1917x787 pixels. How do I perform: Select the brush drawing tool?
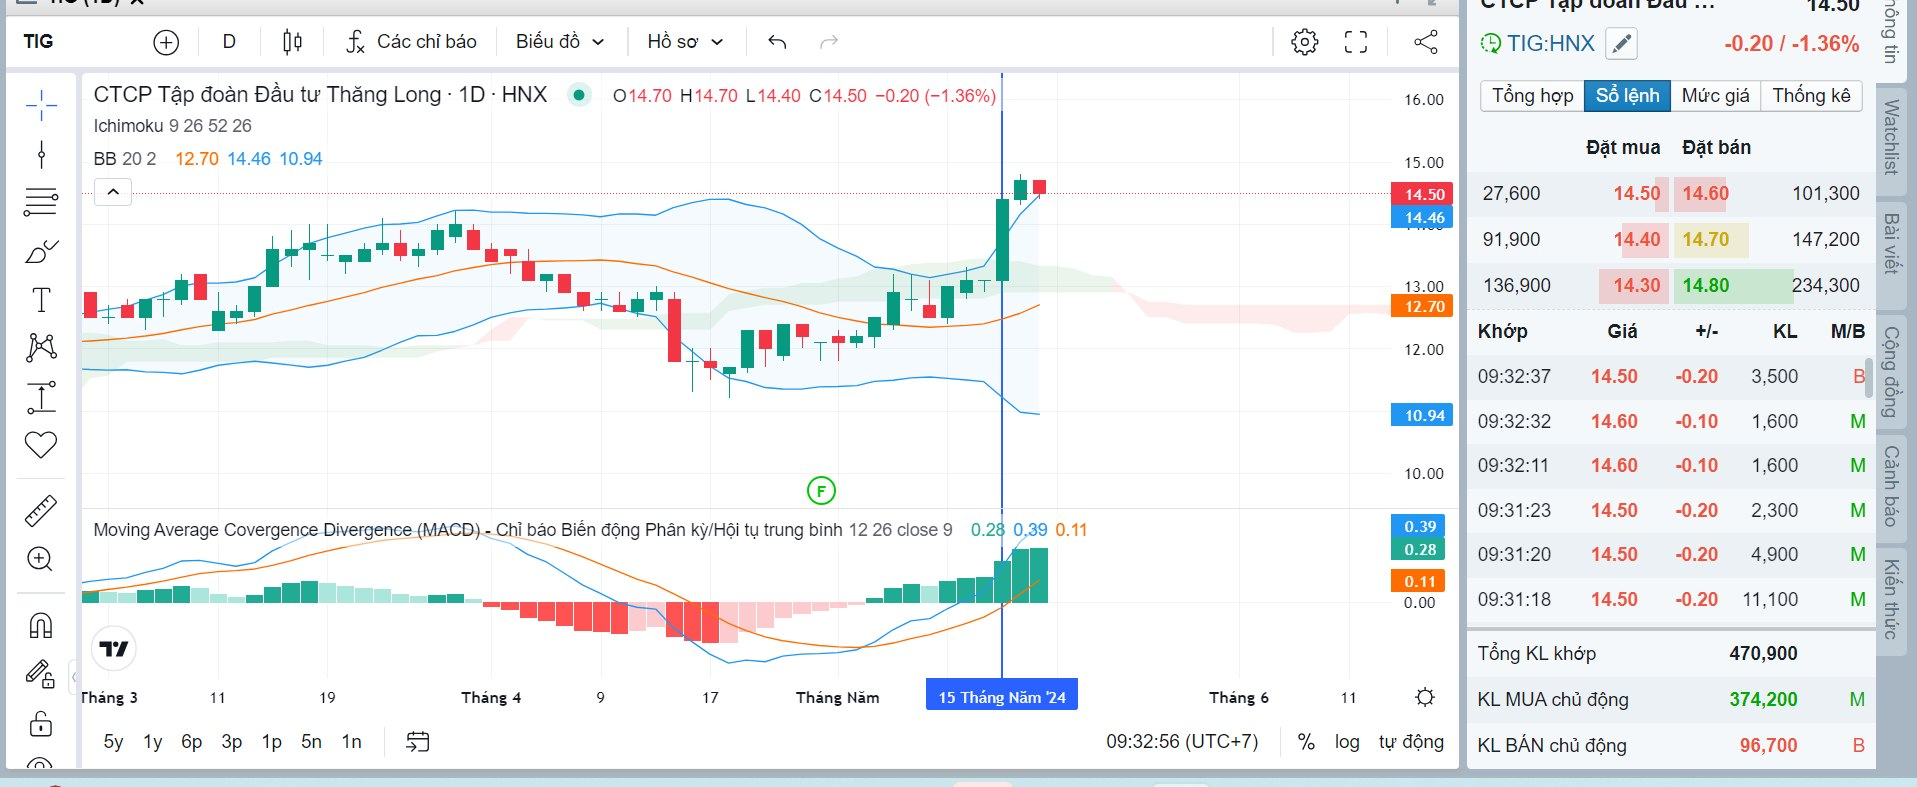41,251
